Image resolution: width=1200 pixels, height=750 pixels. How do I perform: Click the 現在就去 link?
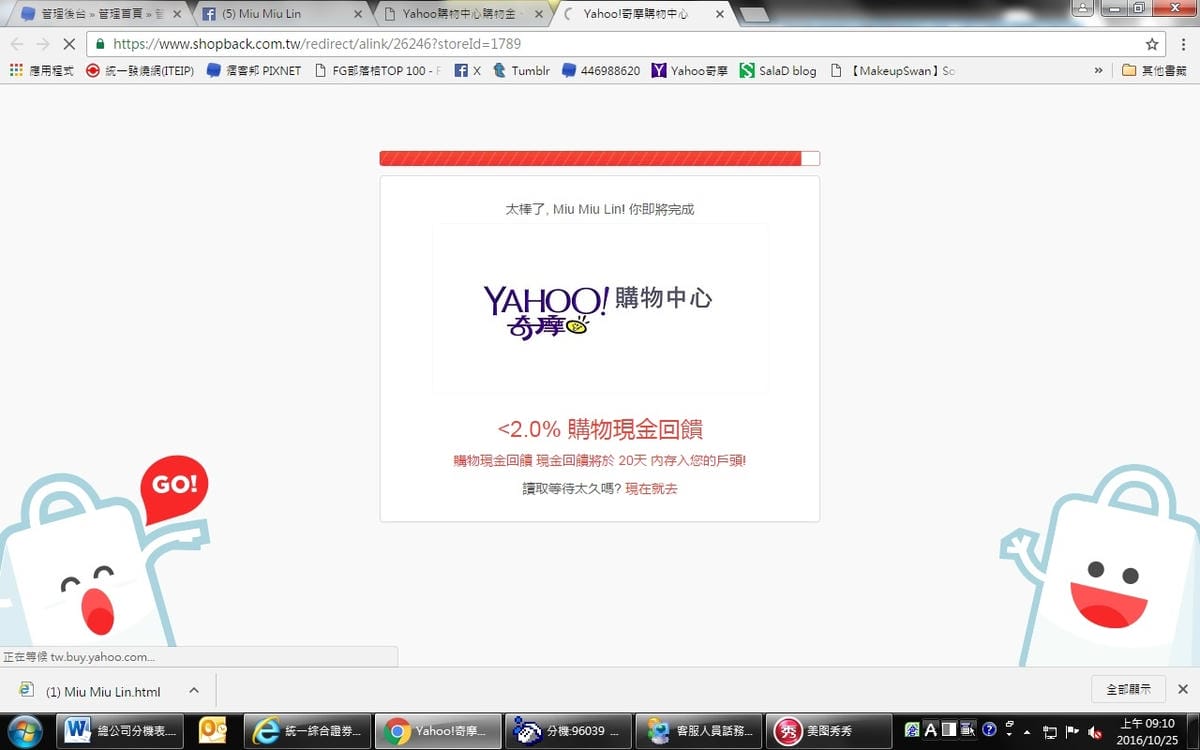[651, 489]
